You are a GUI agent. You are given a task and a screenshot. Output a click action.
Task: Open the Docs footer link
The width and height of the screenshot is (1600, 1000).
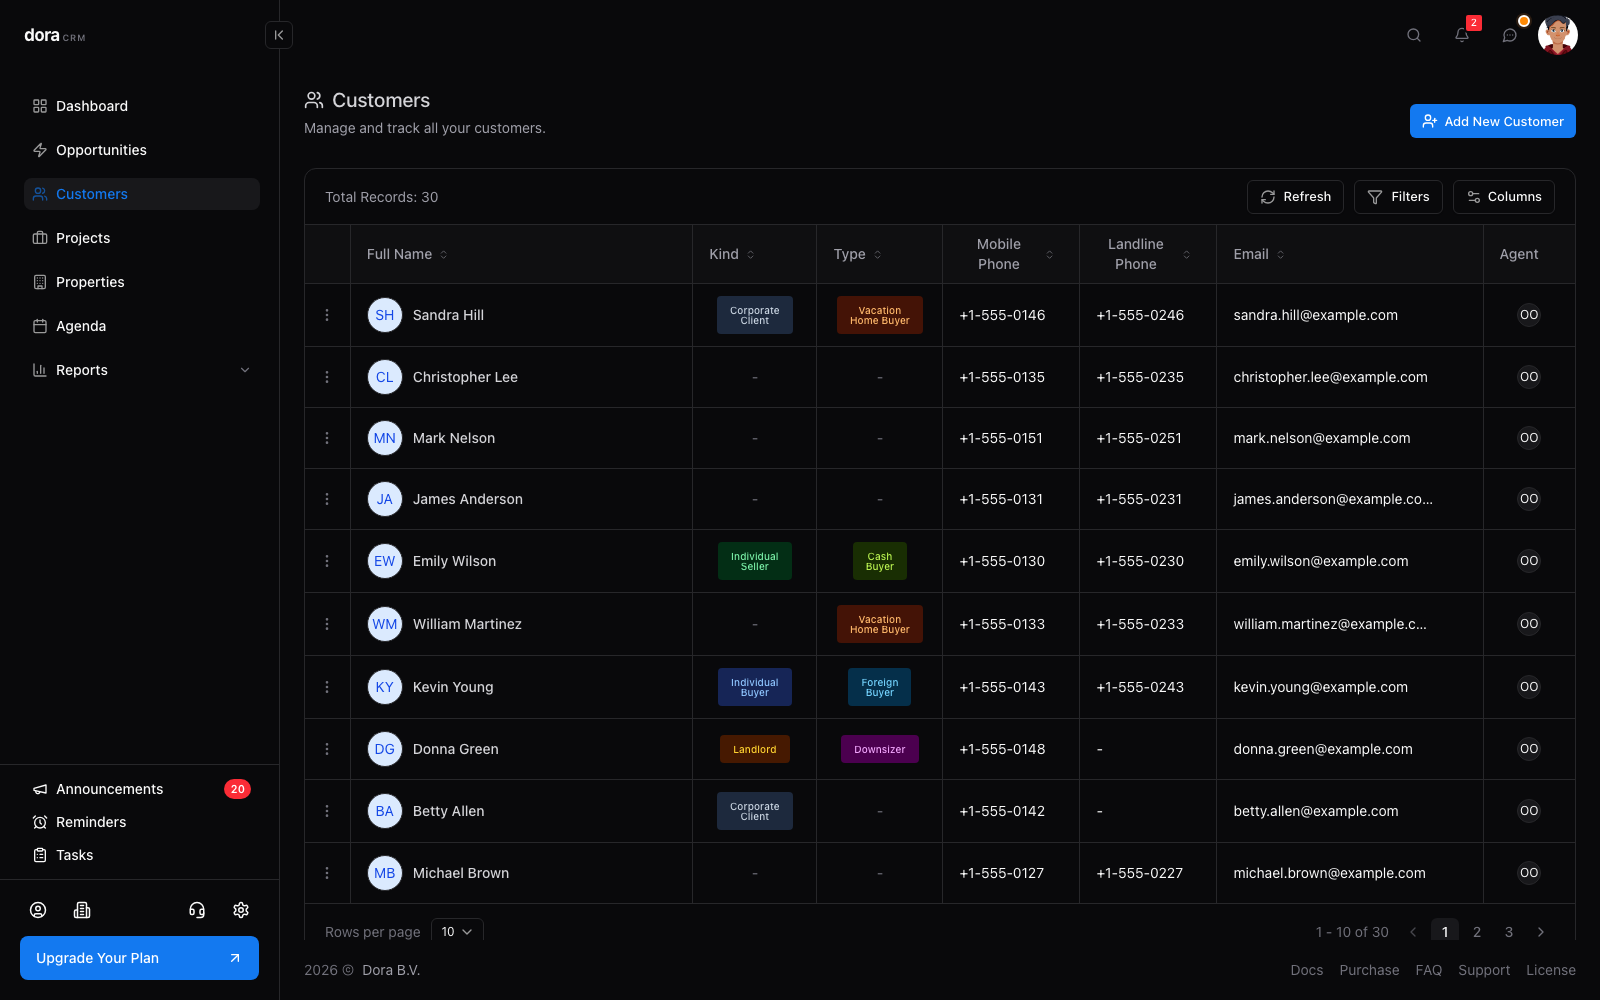click(1307, 970)
